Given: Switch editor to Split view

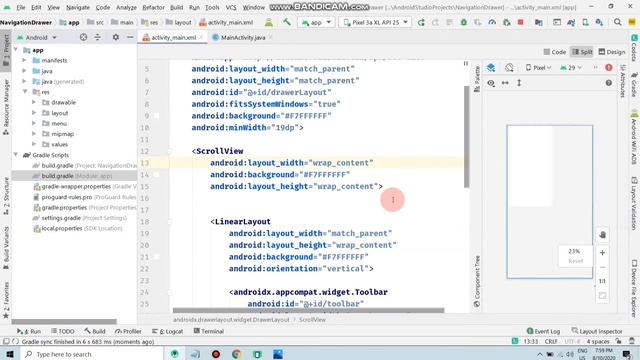Looking at the screenshot, I should [x=582, y=52].
